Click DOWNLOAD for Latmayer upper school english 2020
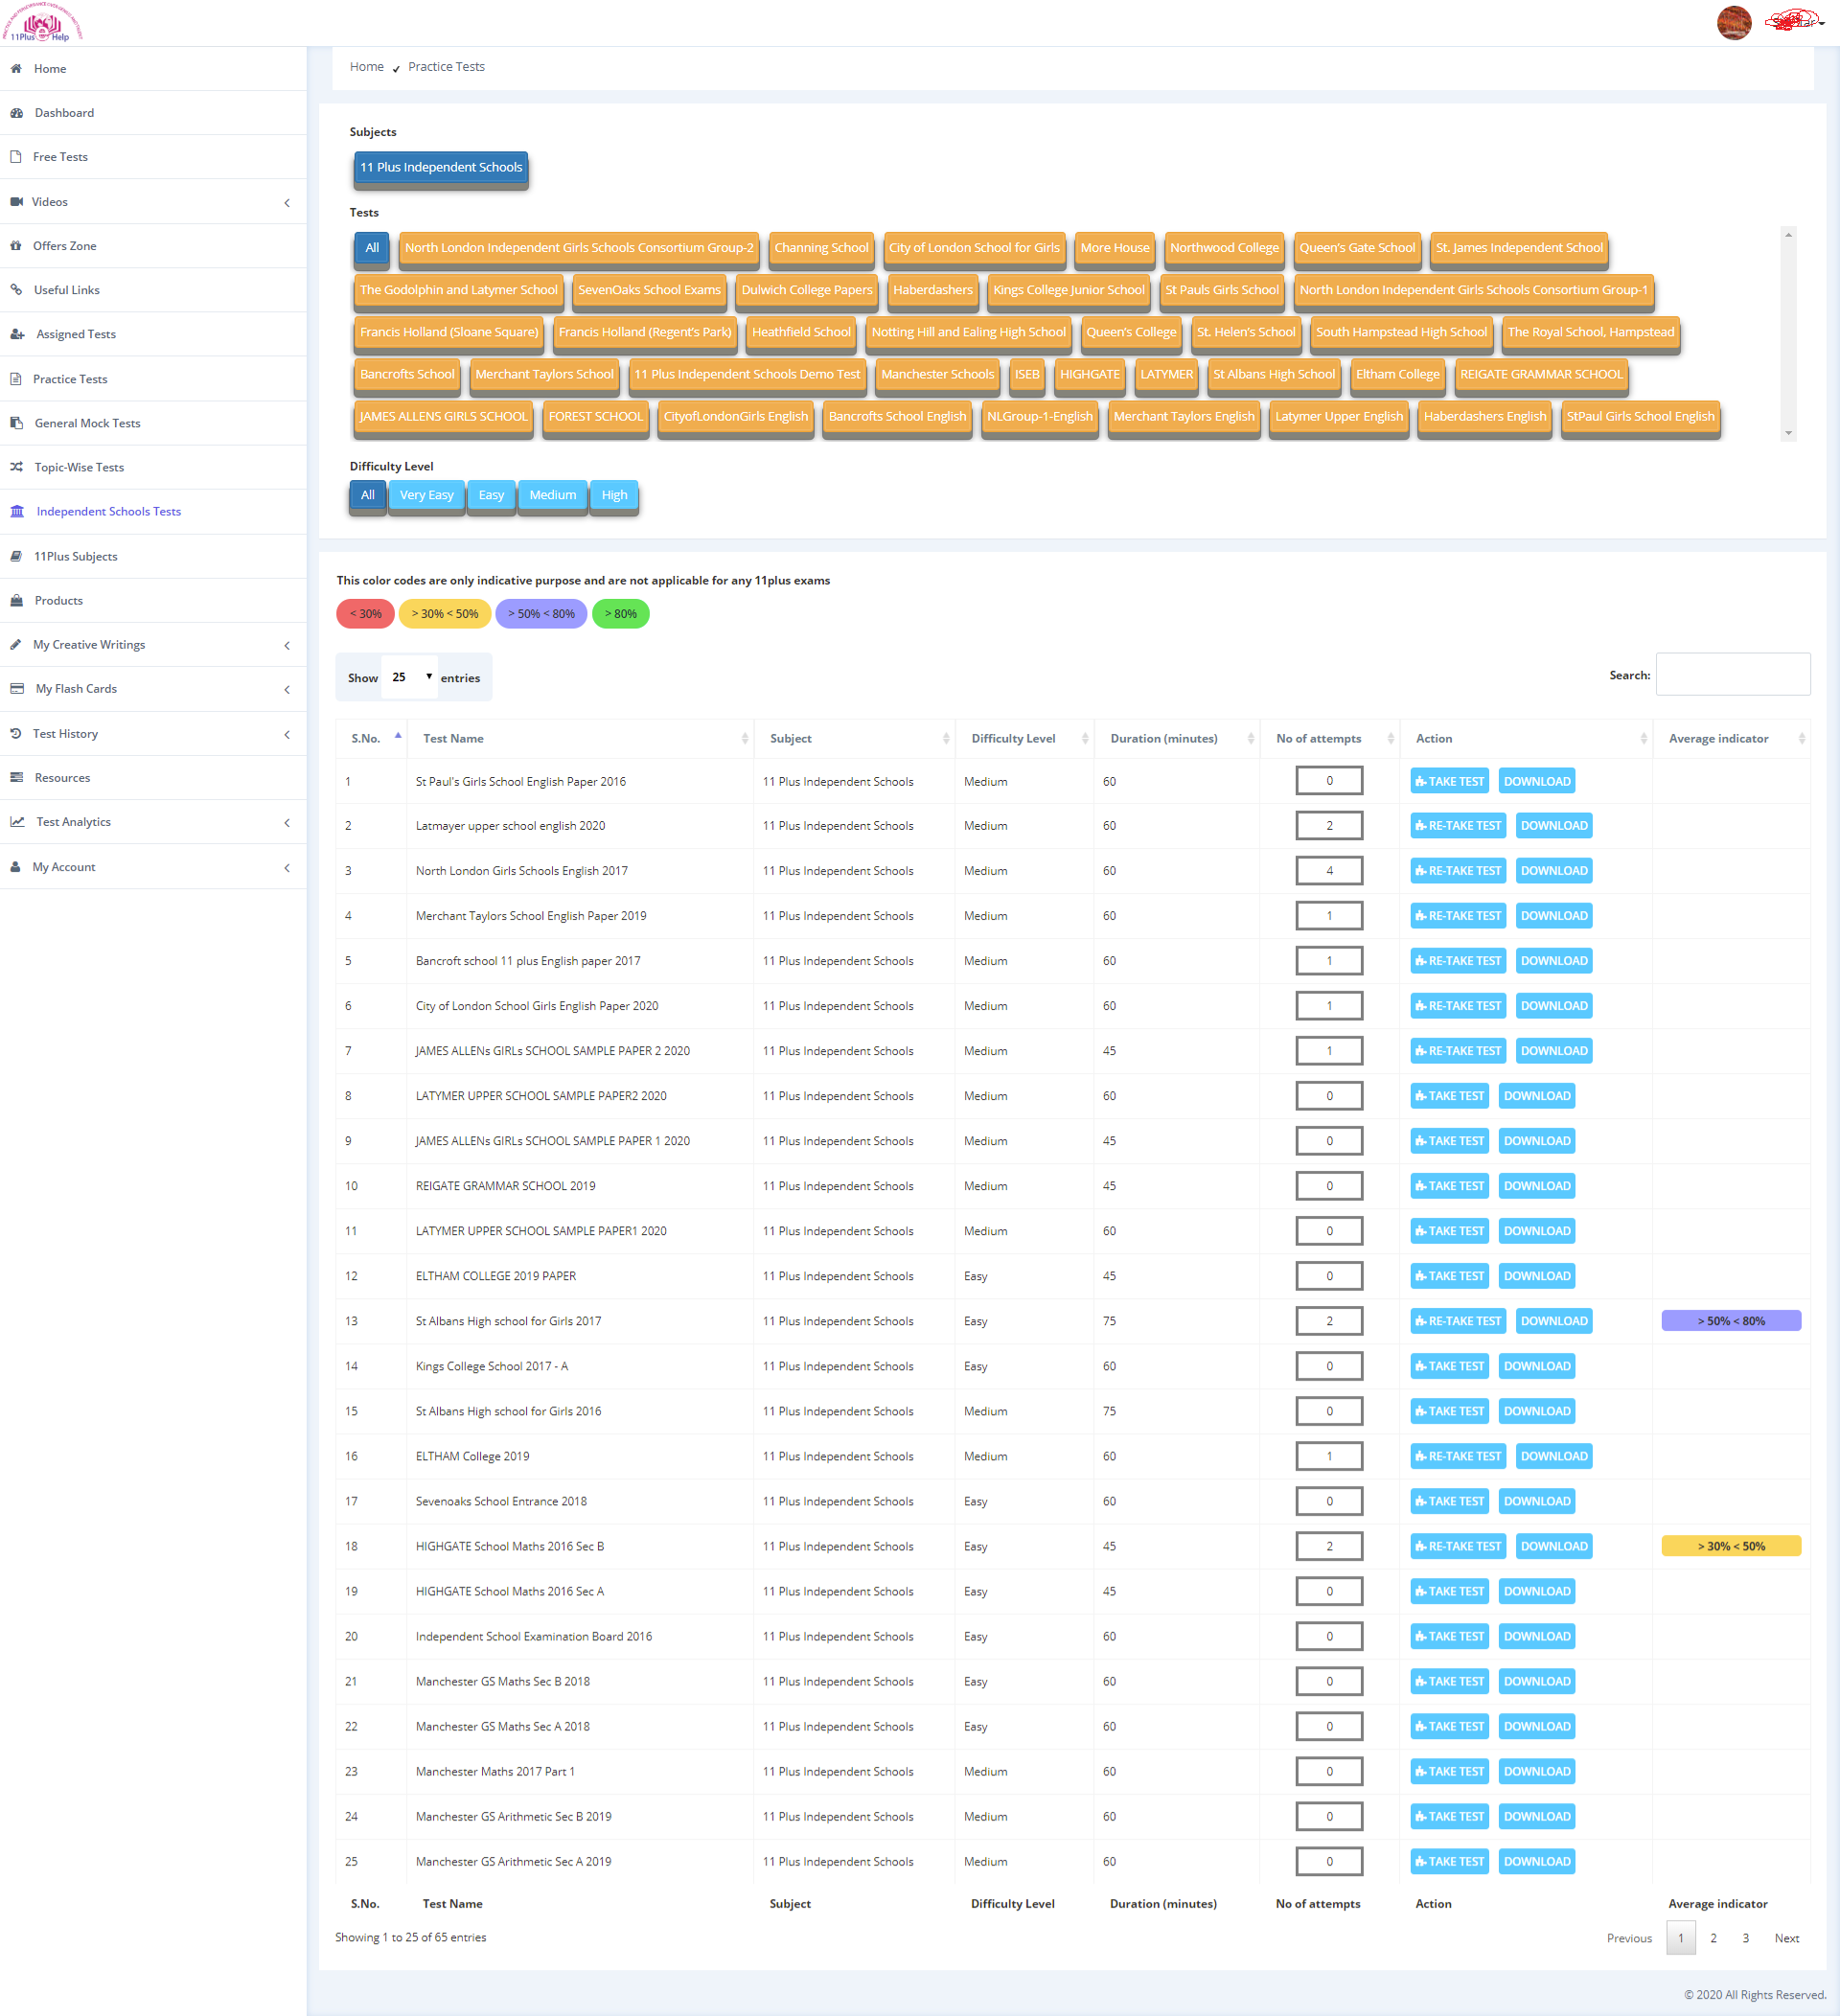Image resolution: width=1840 pixels, height=2016 pixels. tap(1553, 826)
